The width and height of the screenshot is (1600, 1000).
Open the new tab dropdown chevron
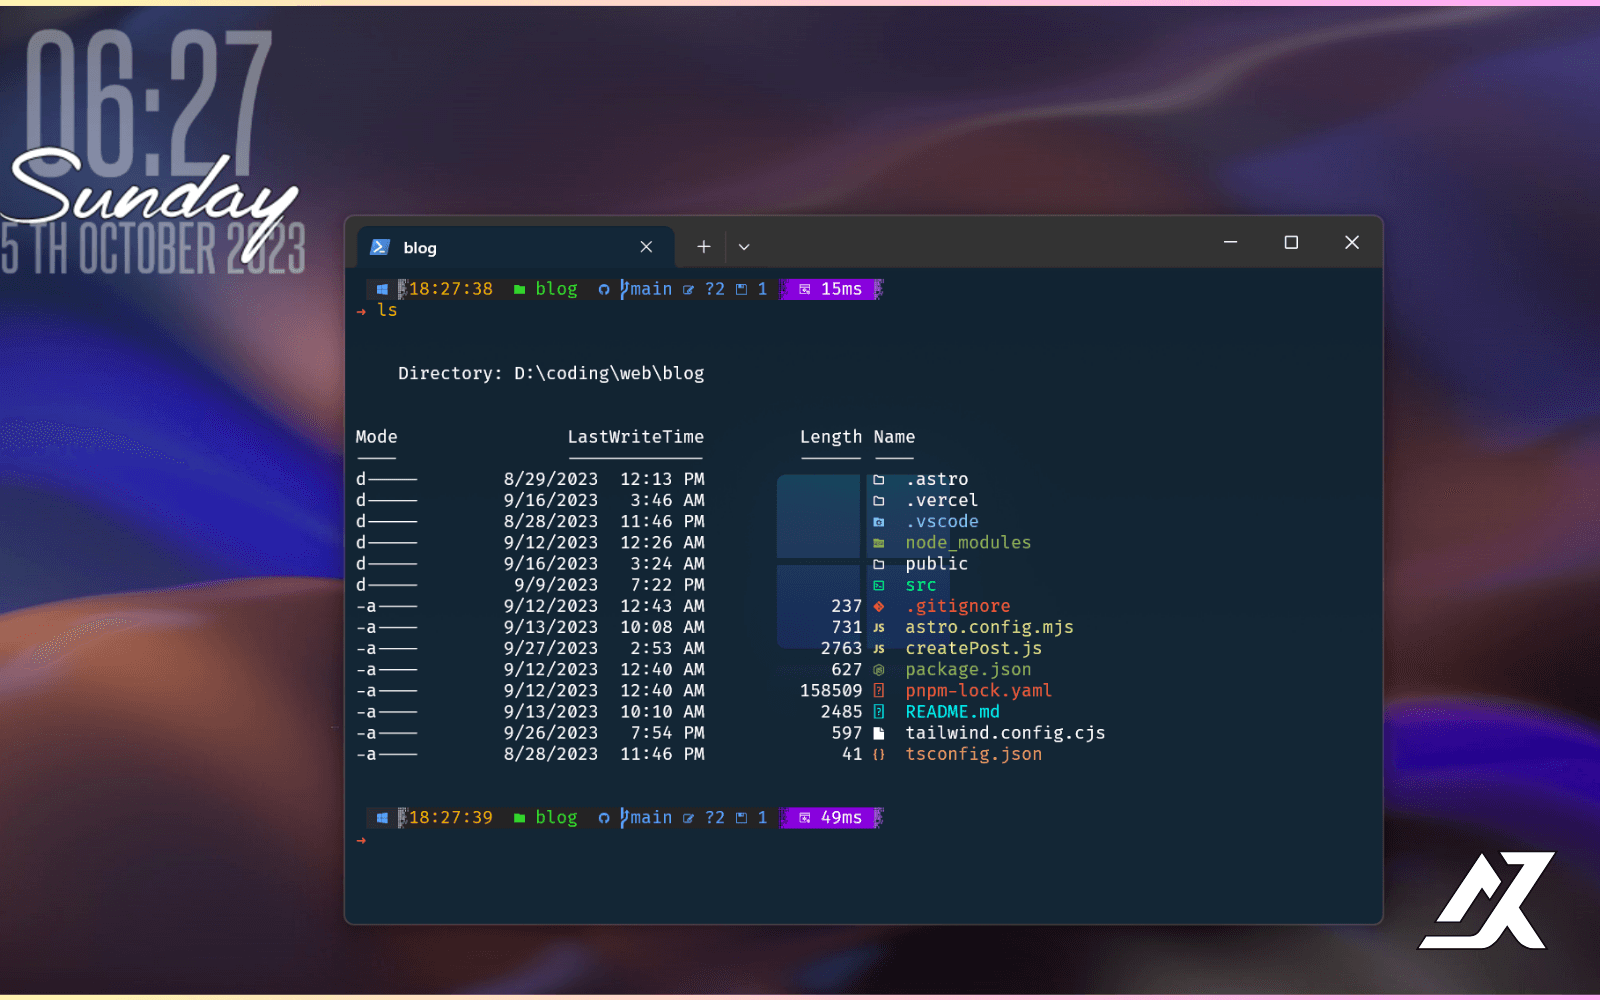click(744, 246)
